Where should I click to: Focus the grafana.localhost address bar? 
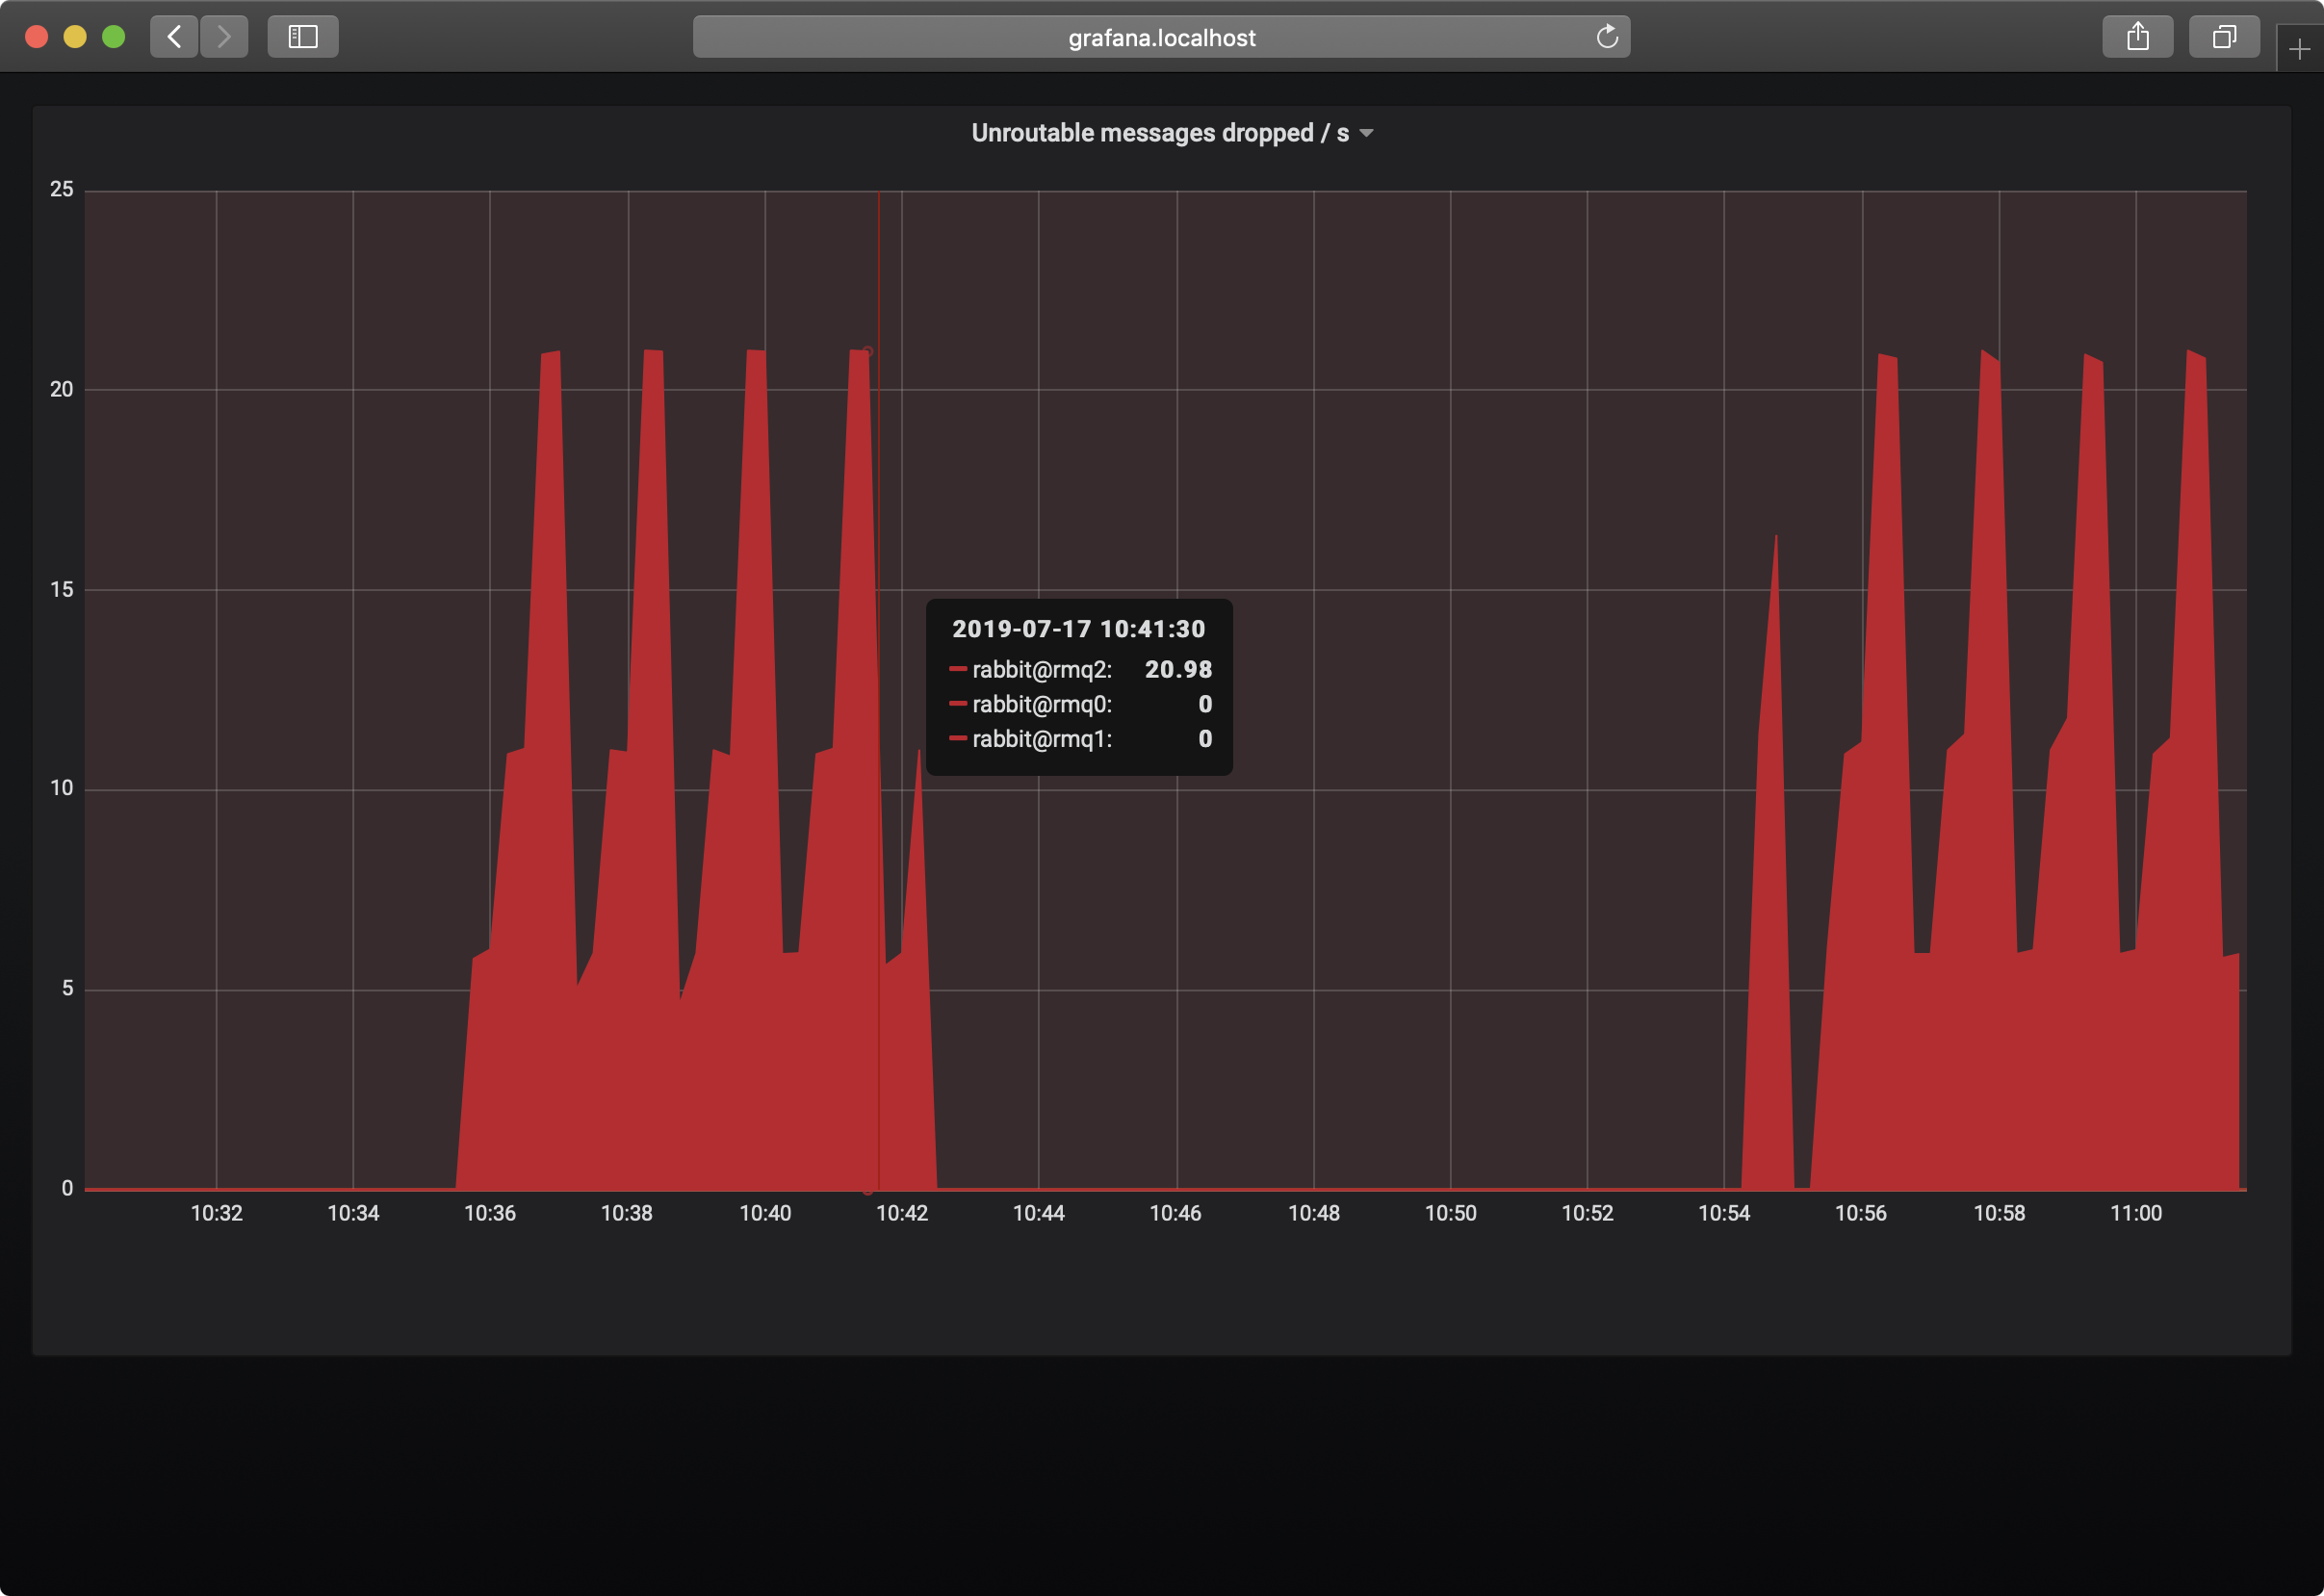(1160, 37)
